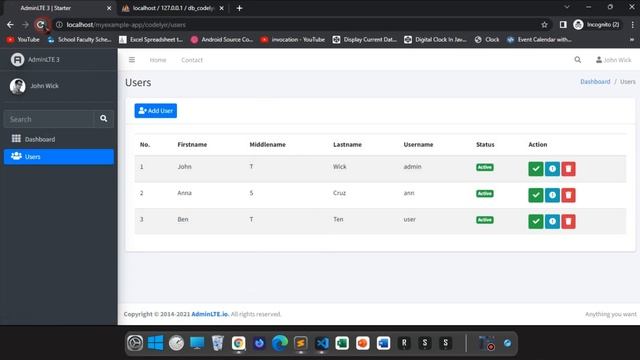Viewport: 640px width, 360px height.
Task: Open Dashboard in the sidebar
Action: point(58,139)
